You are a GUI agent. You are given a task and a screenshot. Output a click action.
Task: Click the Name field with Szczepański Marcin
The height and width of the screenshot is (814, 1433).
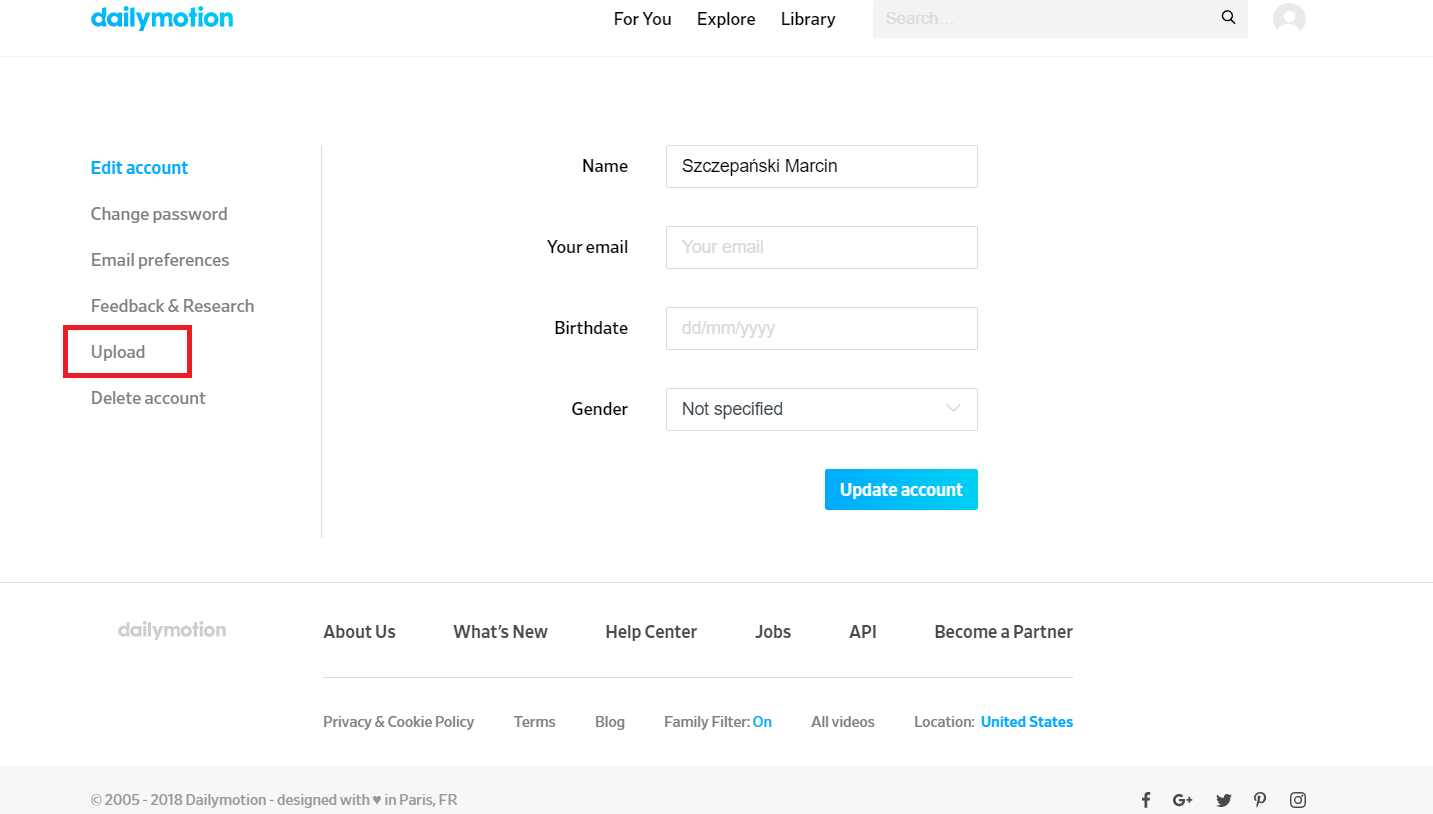point(822,166)
